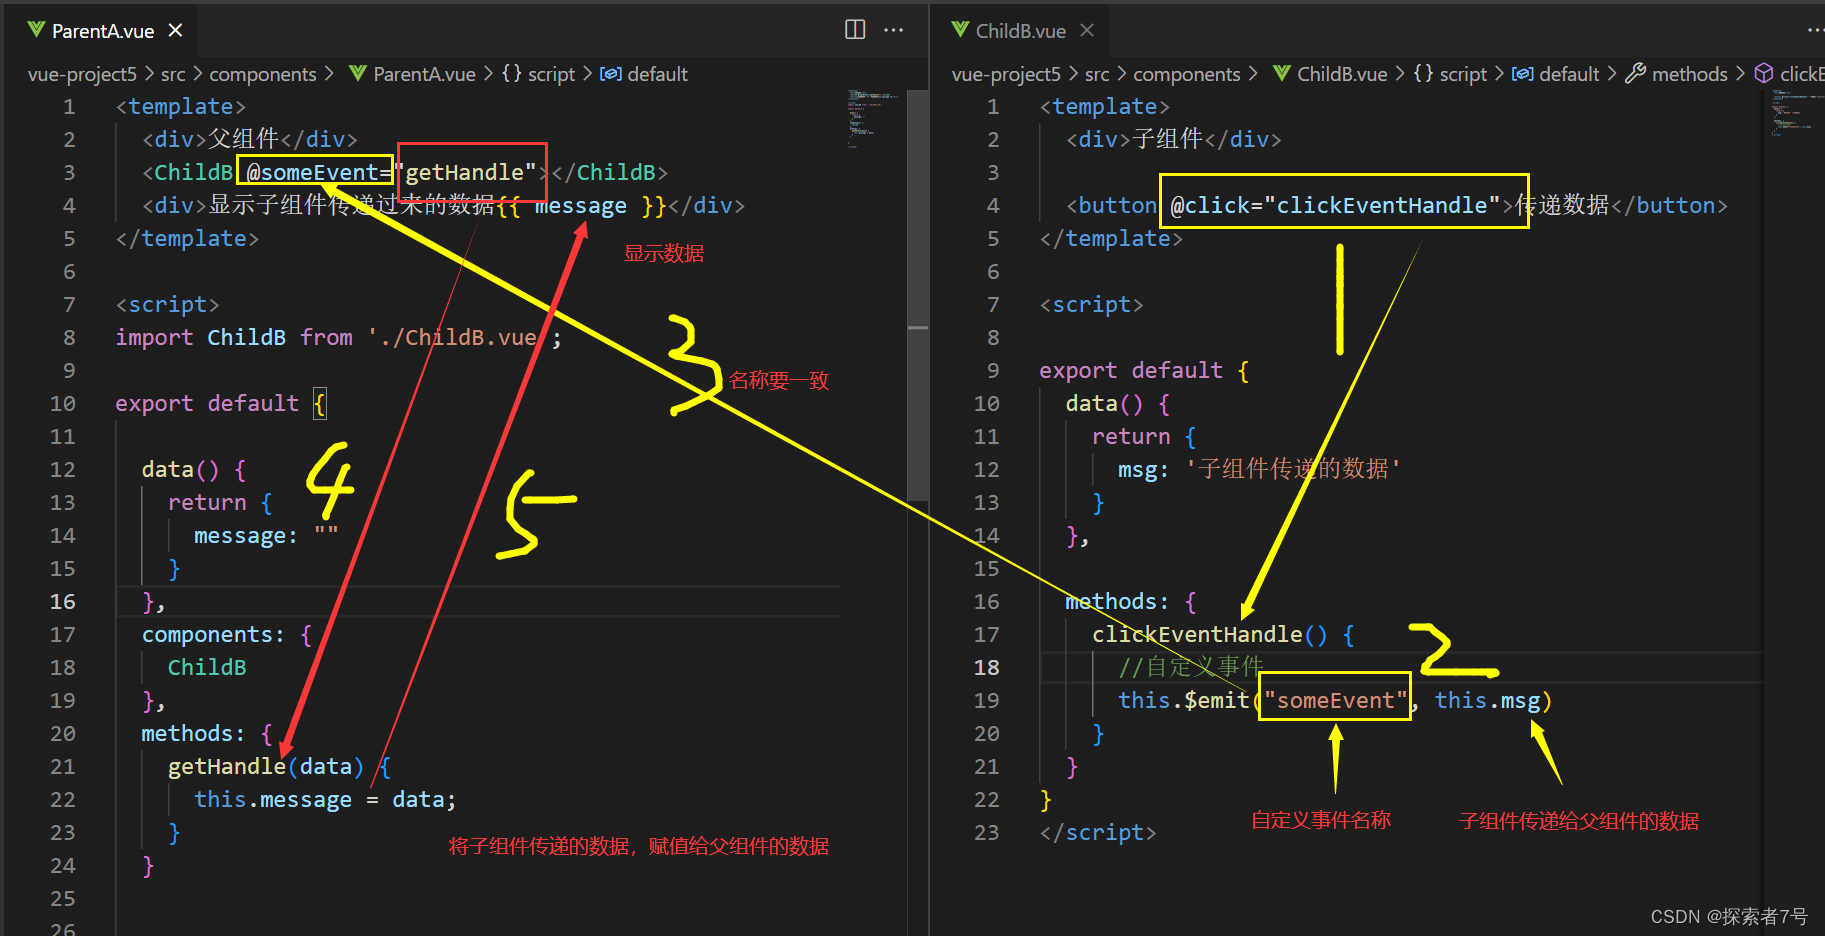Open src breadcrumb in ParentA.vue pane
Viewport: 1825px width, 936px height.
coord(173,74)
